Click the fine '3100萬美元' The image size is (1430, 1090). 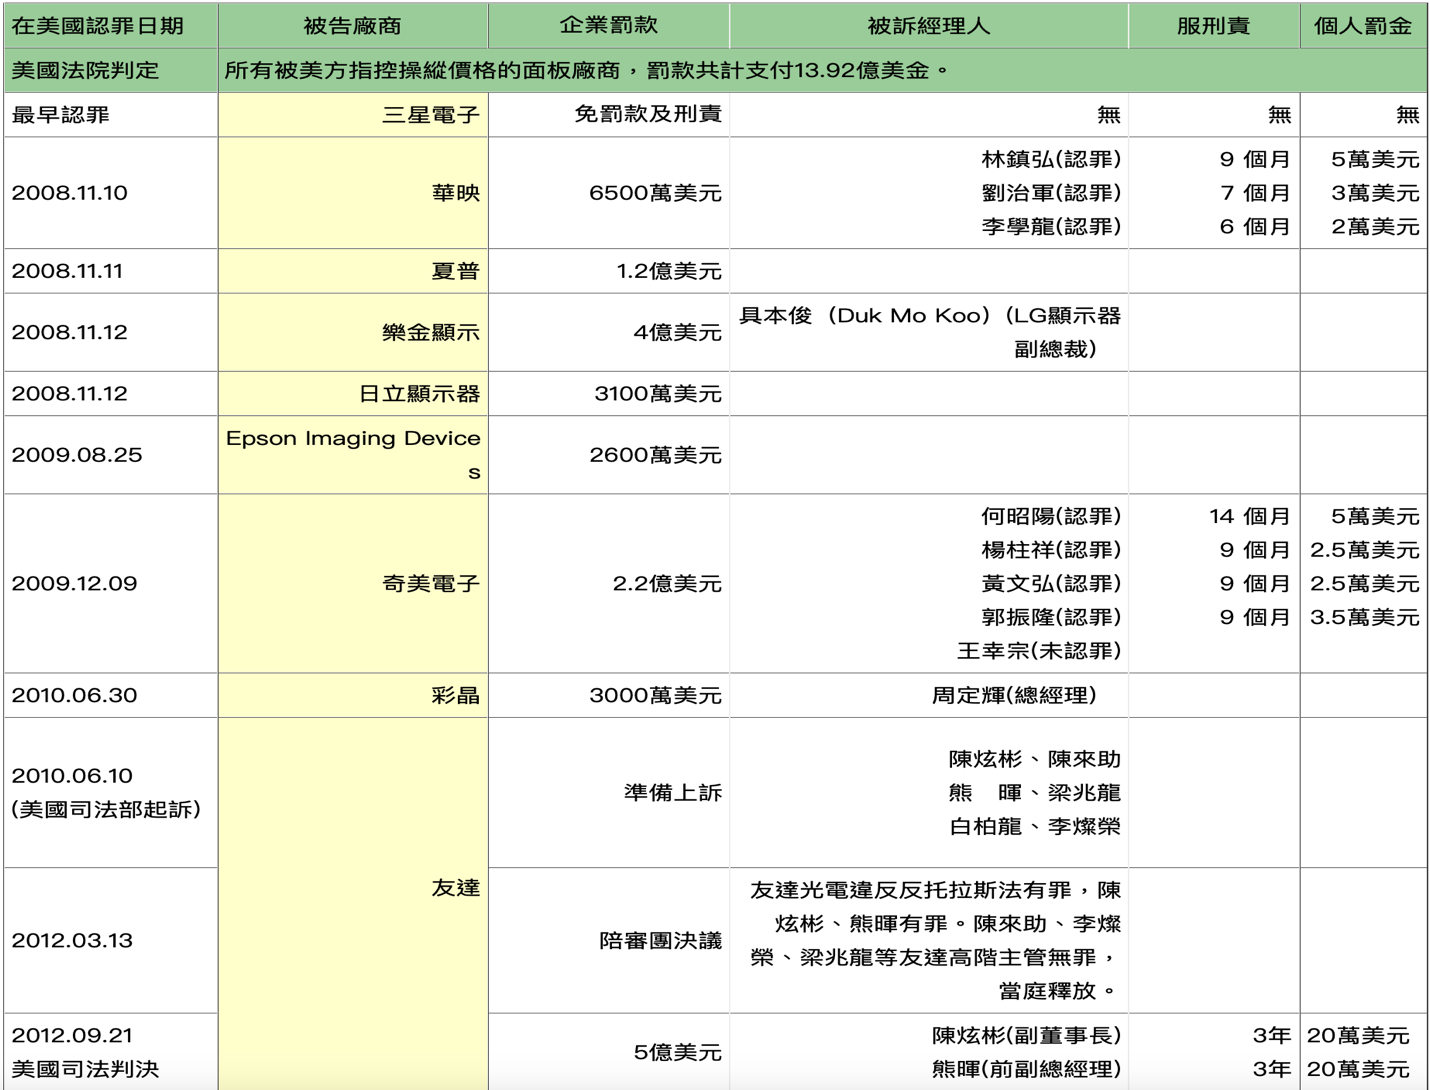[x=657, y=394]
